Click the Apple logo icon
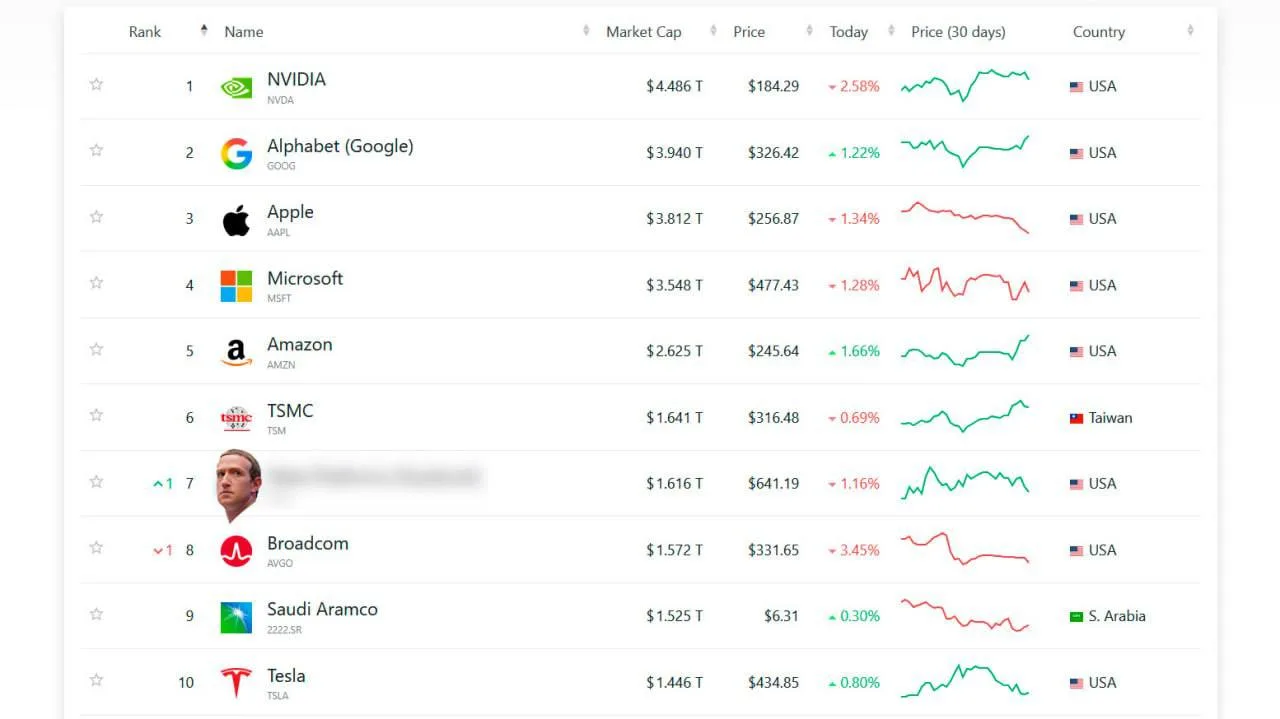This screenshot has width=1280, height=719. pos(236,219)
